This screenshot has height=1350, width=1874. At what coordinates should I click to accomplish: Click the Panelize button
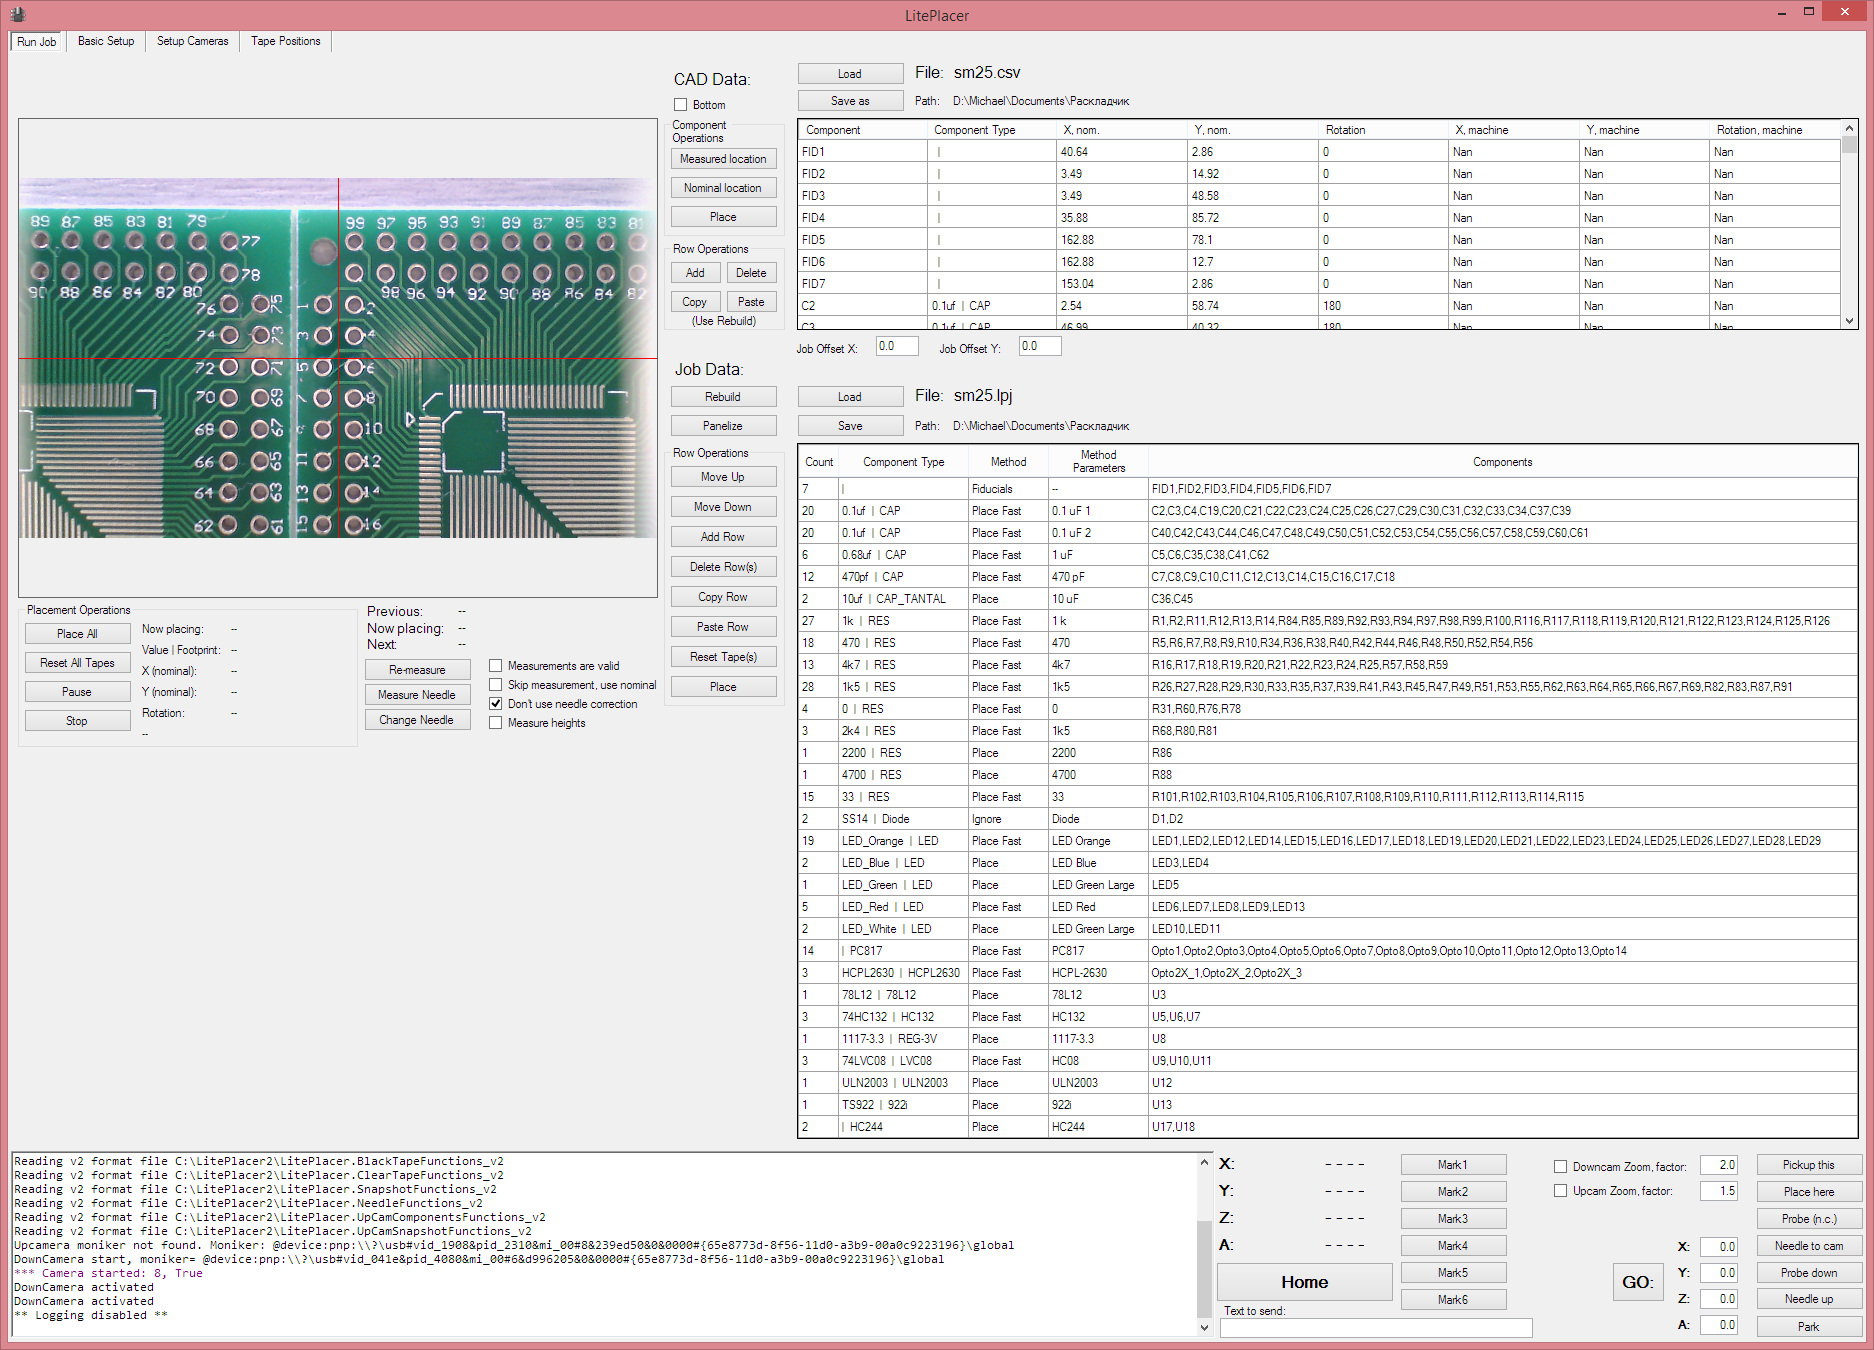click(x=723, y=426)
